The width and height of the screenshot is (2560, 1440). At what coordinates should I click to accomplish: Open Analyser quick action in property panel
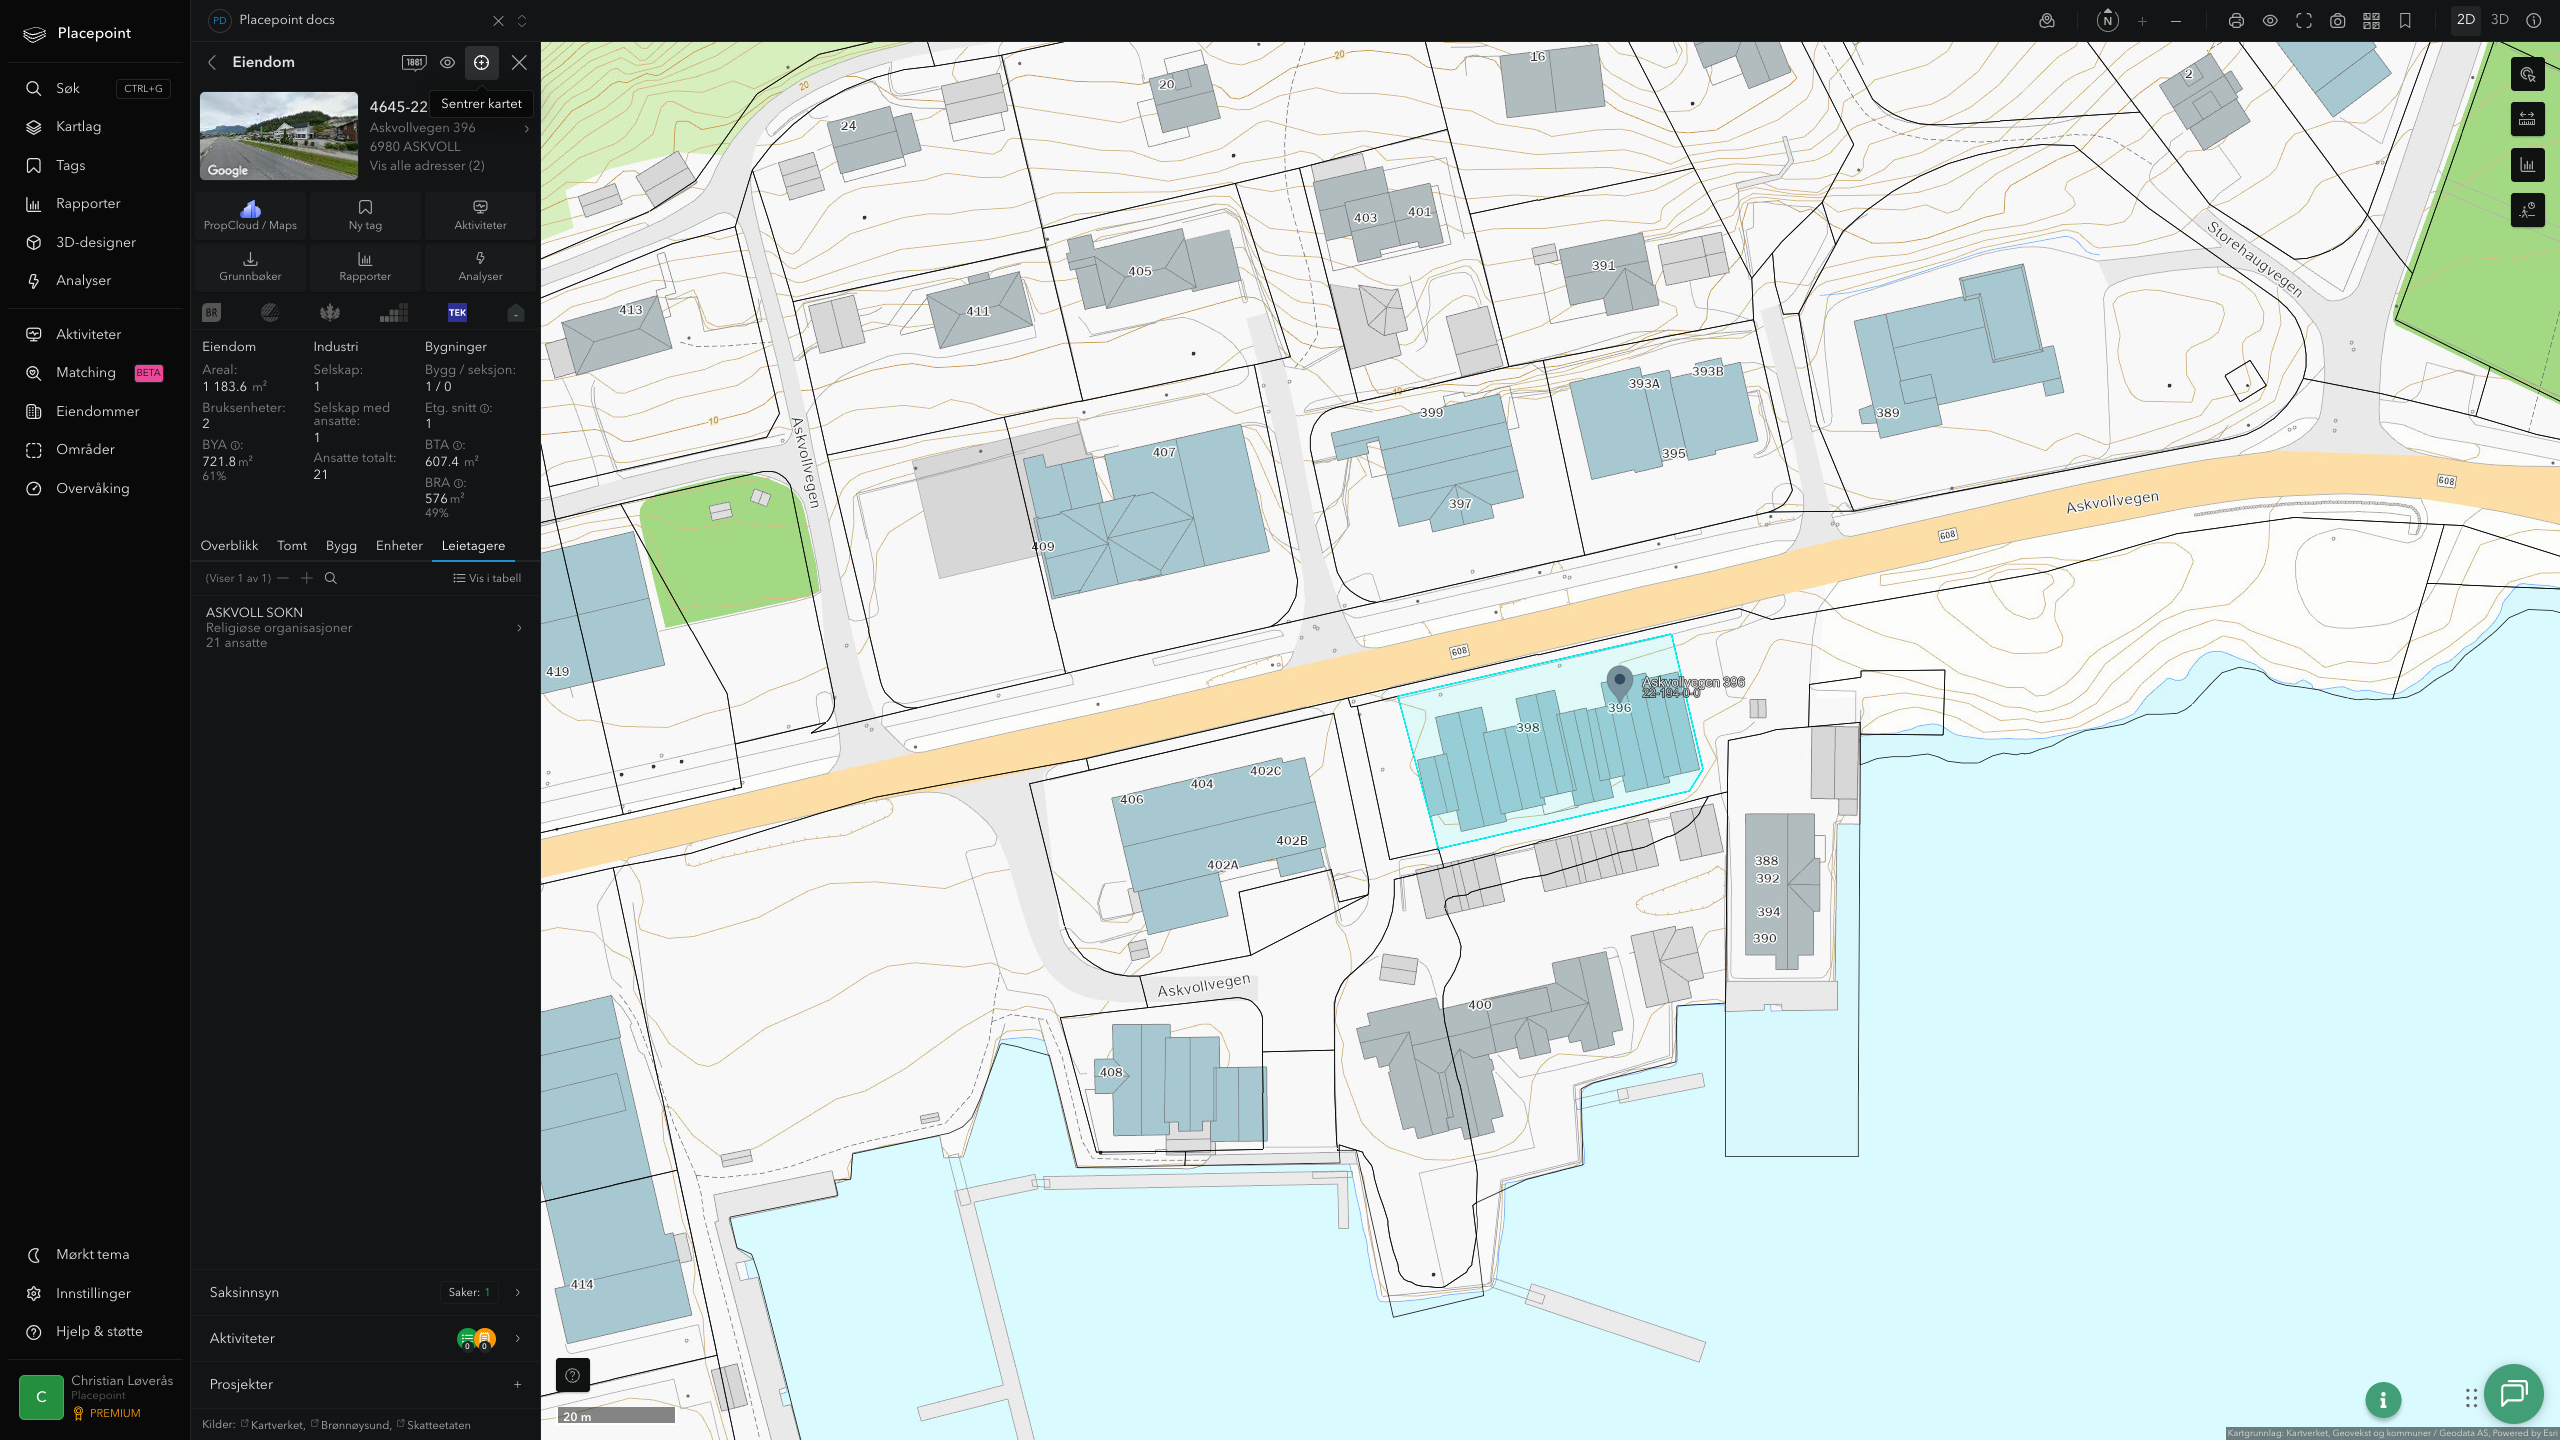tap(480, 266)
